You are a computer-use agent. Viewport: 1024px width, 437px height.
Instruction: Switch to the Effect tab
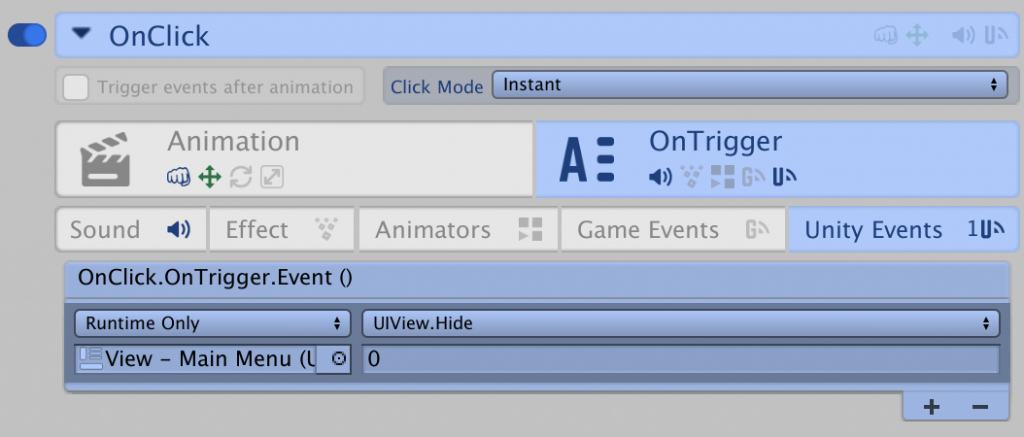[282, 230]
